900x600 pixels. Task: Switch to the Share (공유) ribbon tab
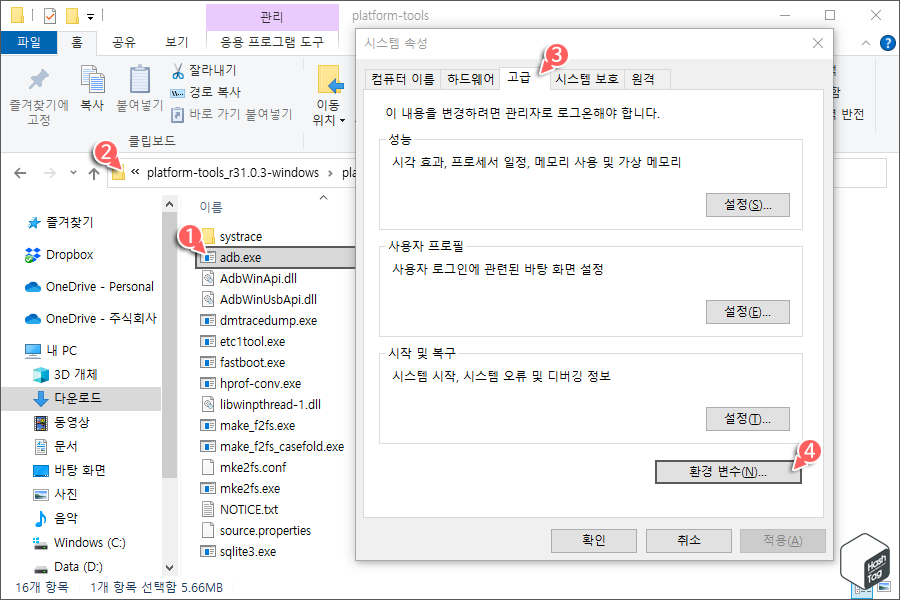[x=123, y=42]
